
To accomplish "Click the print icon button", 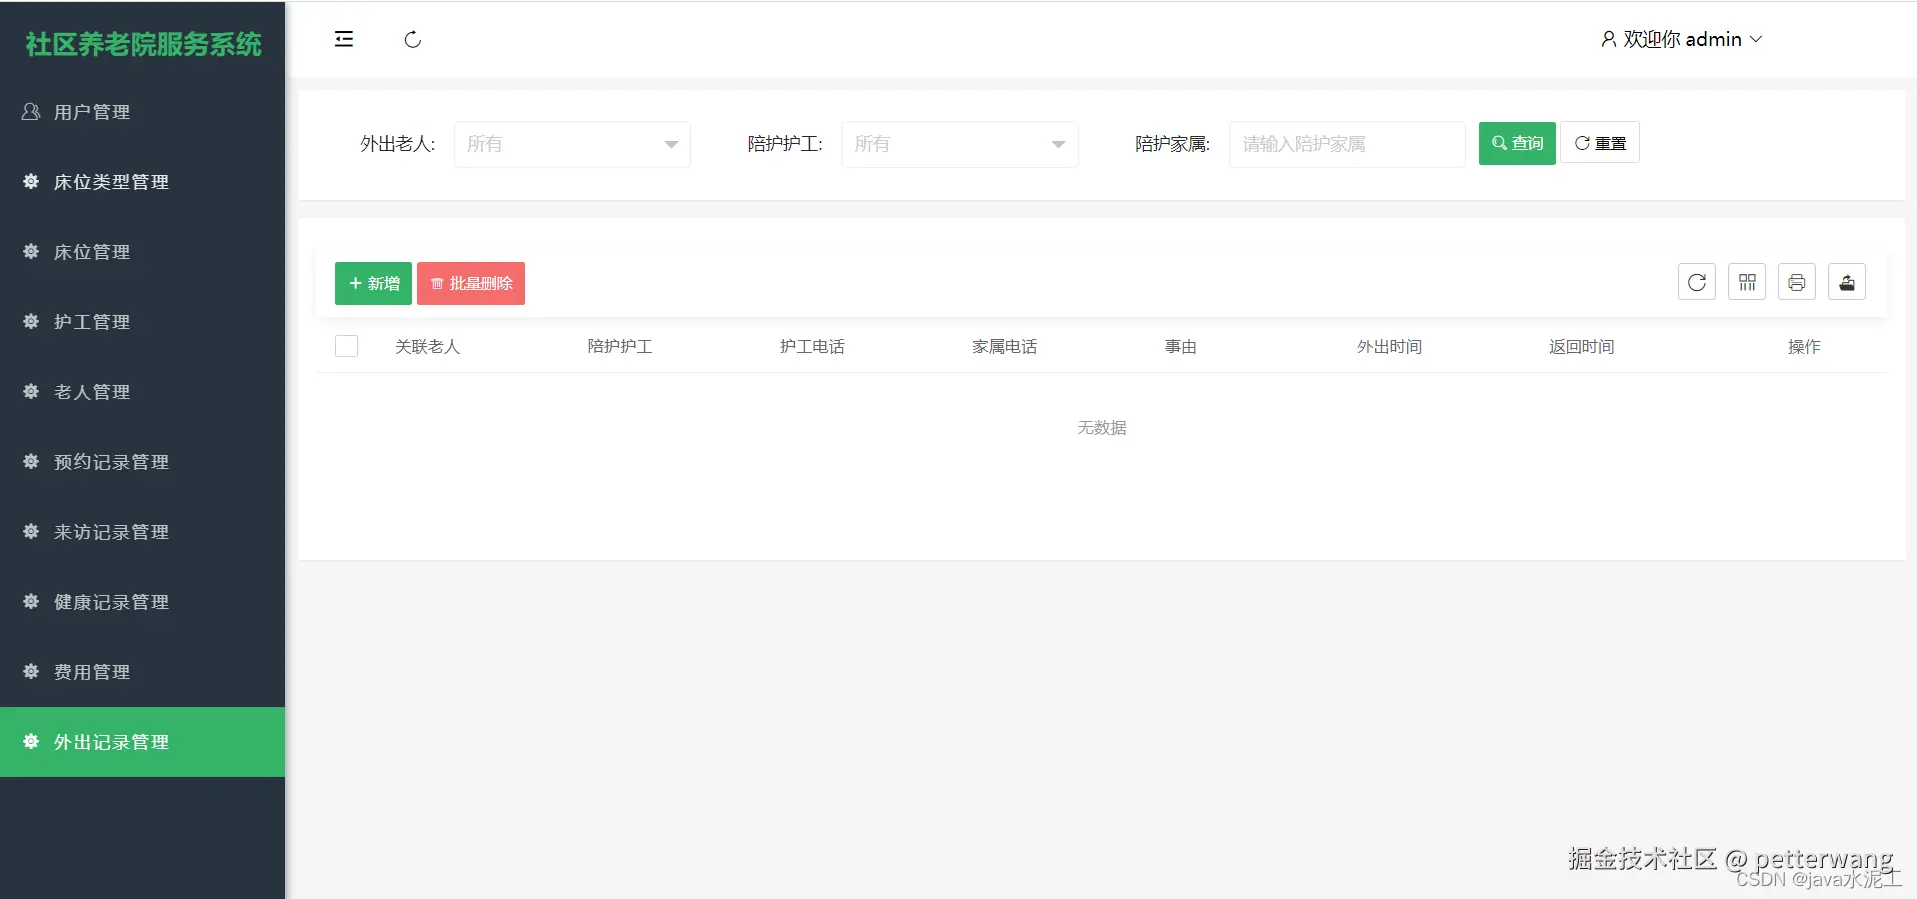I will 1797,282.
